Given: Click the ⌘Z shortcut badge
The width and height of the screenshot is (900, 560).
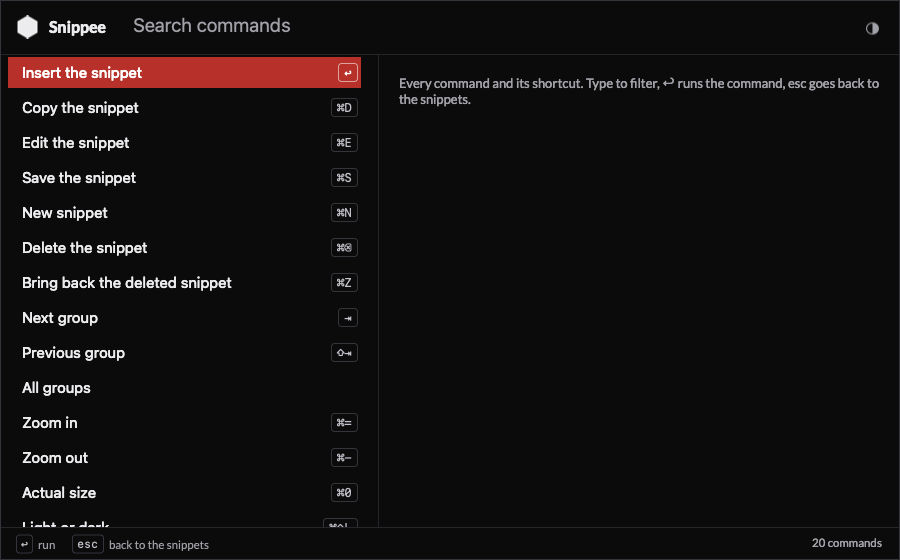Looking at the screenshot, I should pos(344,283).
